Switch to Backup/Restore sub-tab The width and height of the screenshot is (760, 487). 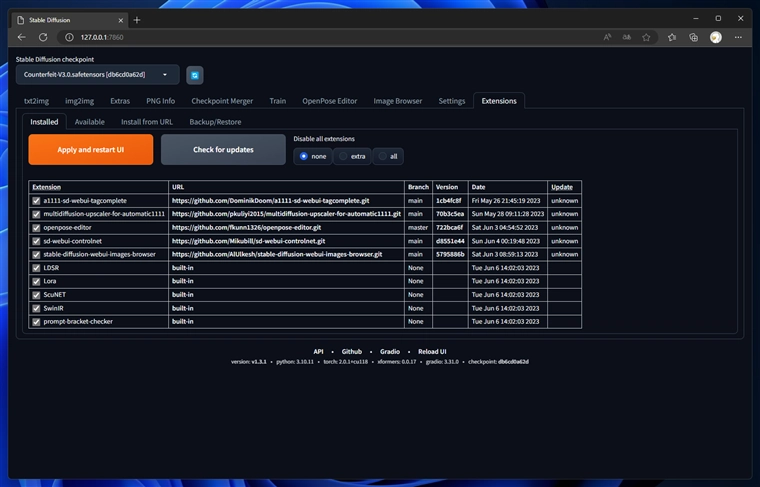(x=215, y=122)
